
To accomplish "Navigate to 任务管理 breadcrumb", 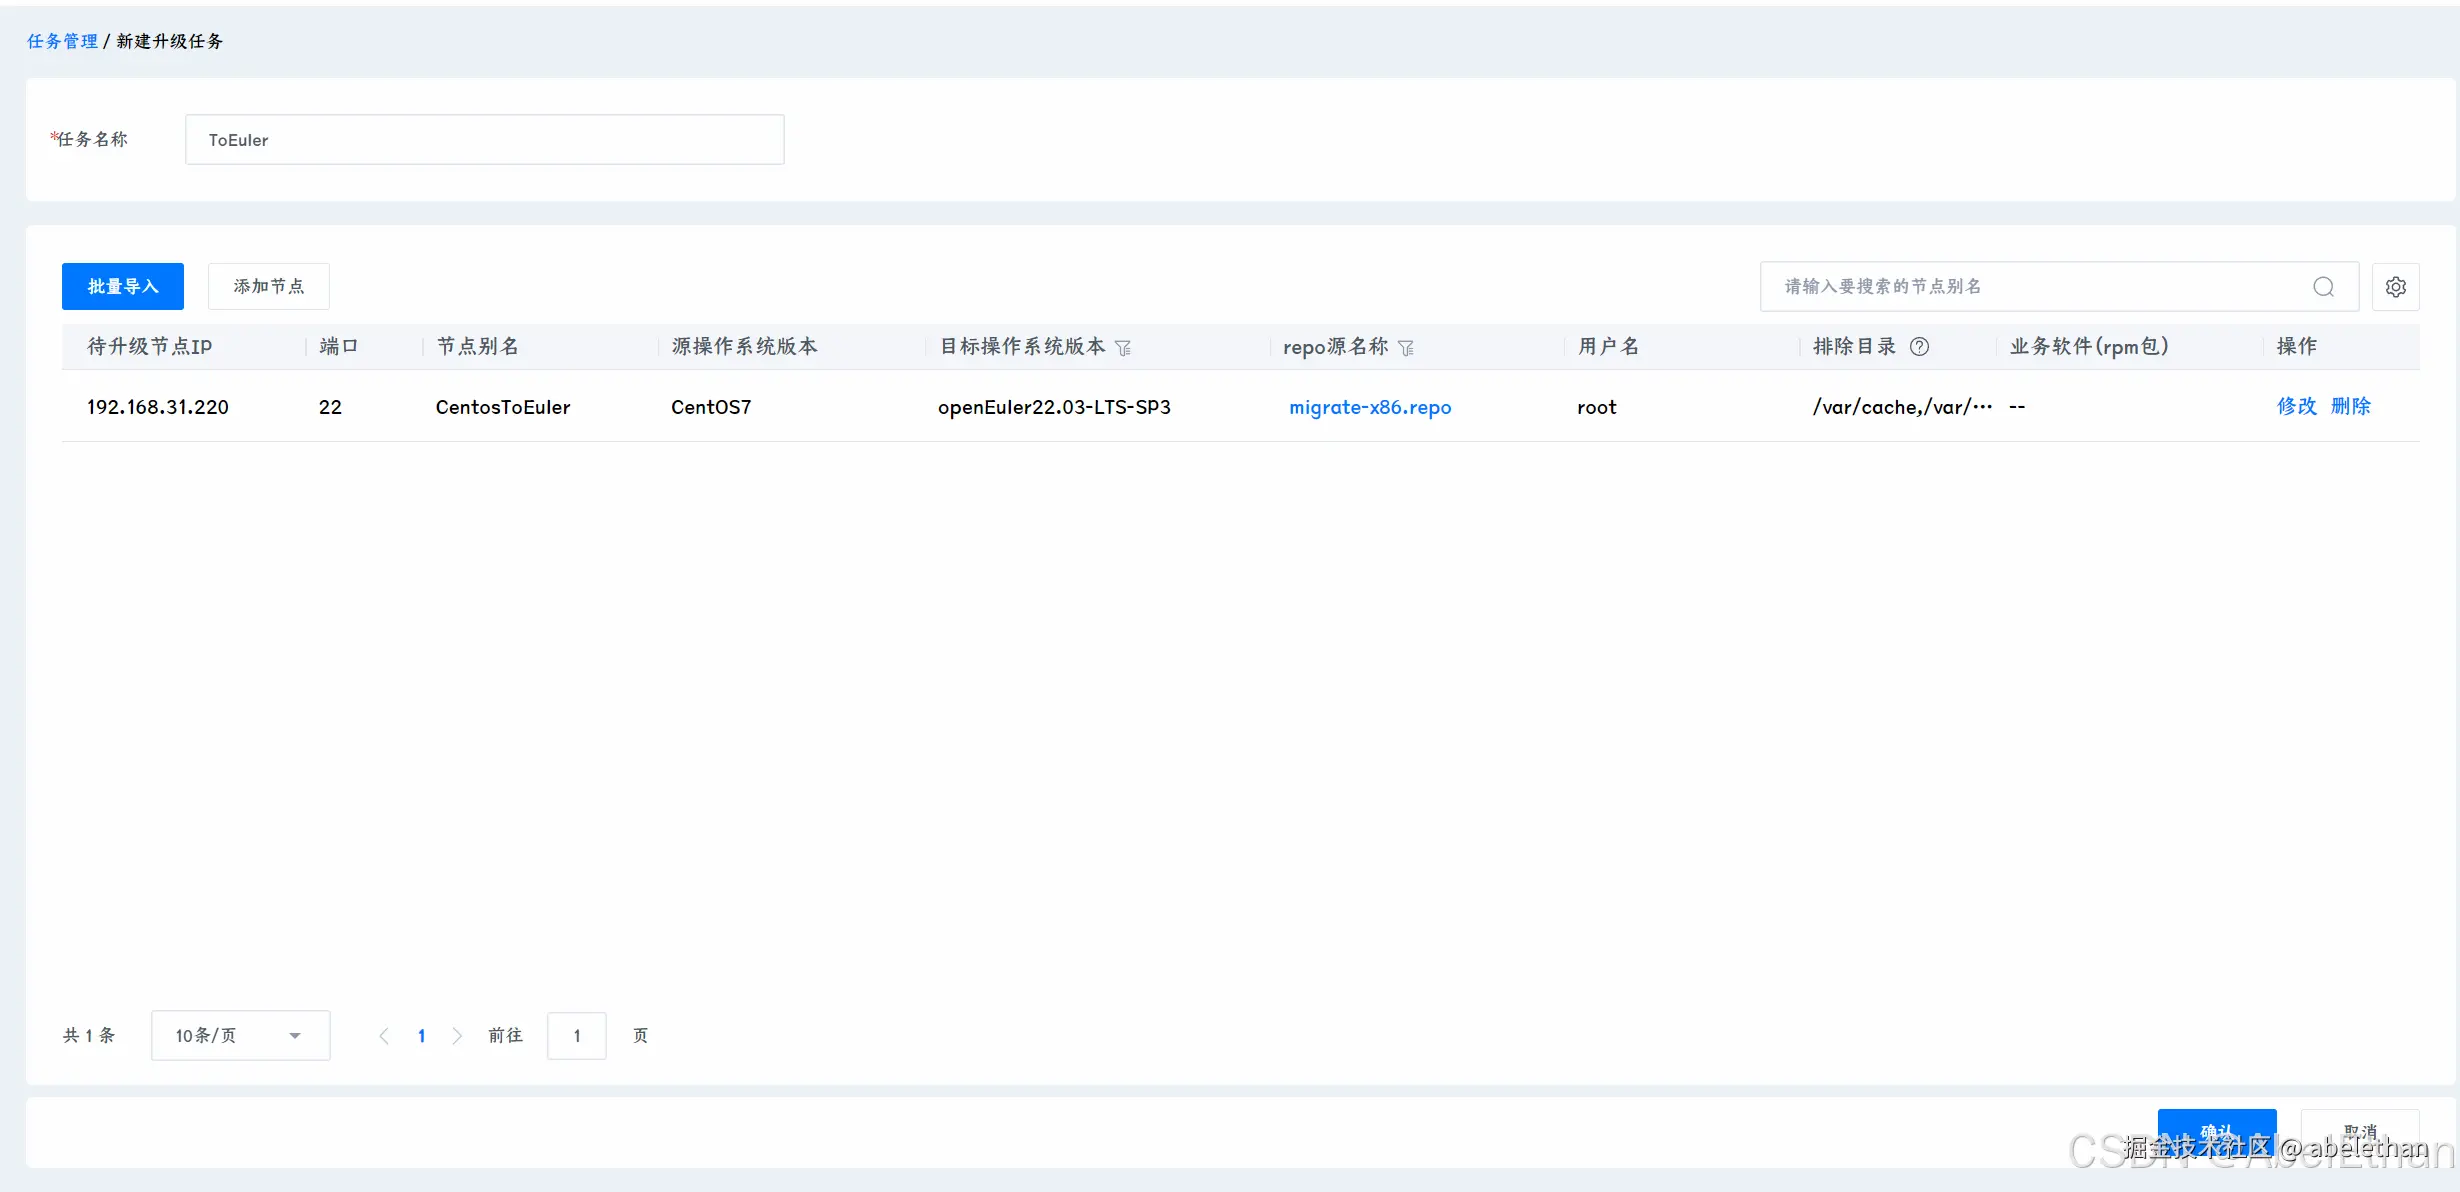I will click(x=62, y=41).
